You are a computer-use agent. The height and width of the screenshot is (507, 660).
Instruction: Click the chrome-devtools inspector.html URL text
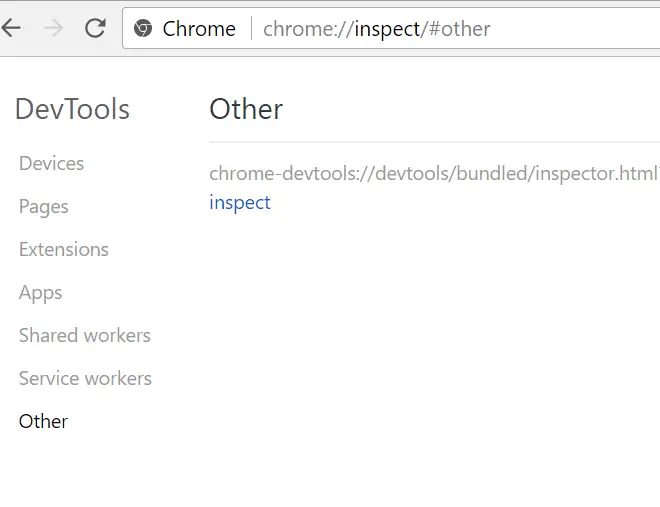432,173
